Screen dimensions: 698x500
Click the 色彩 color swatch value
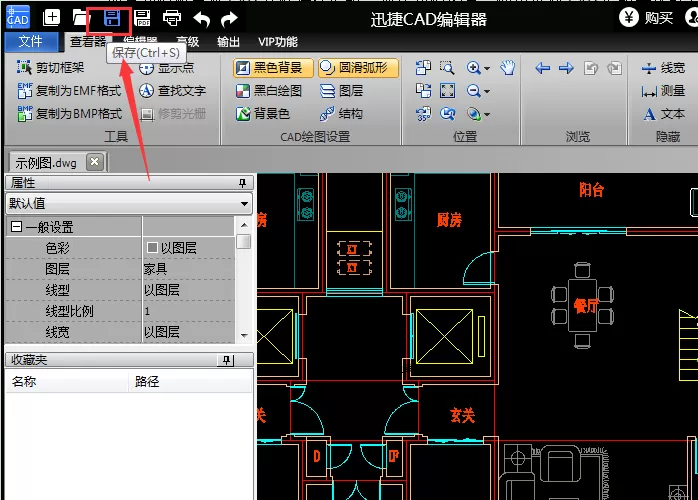click(152, 247)
